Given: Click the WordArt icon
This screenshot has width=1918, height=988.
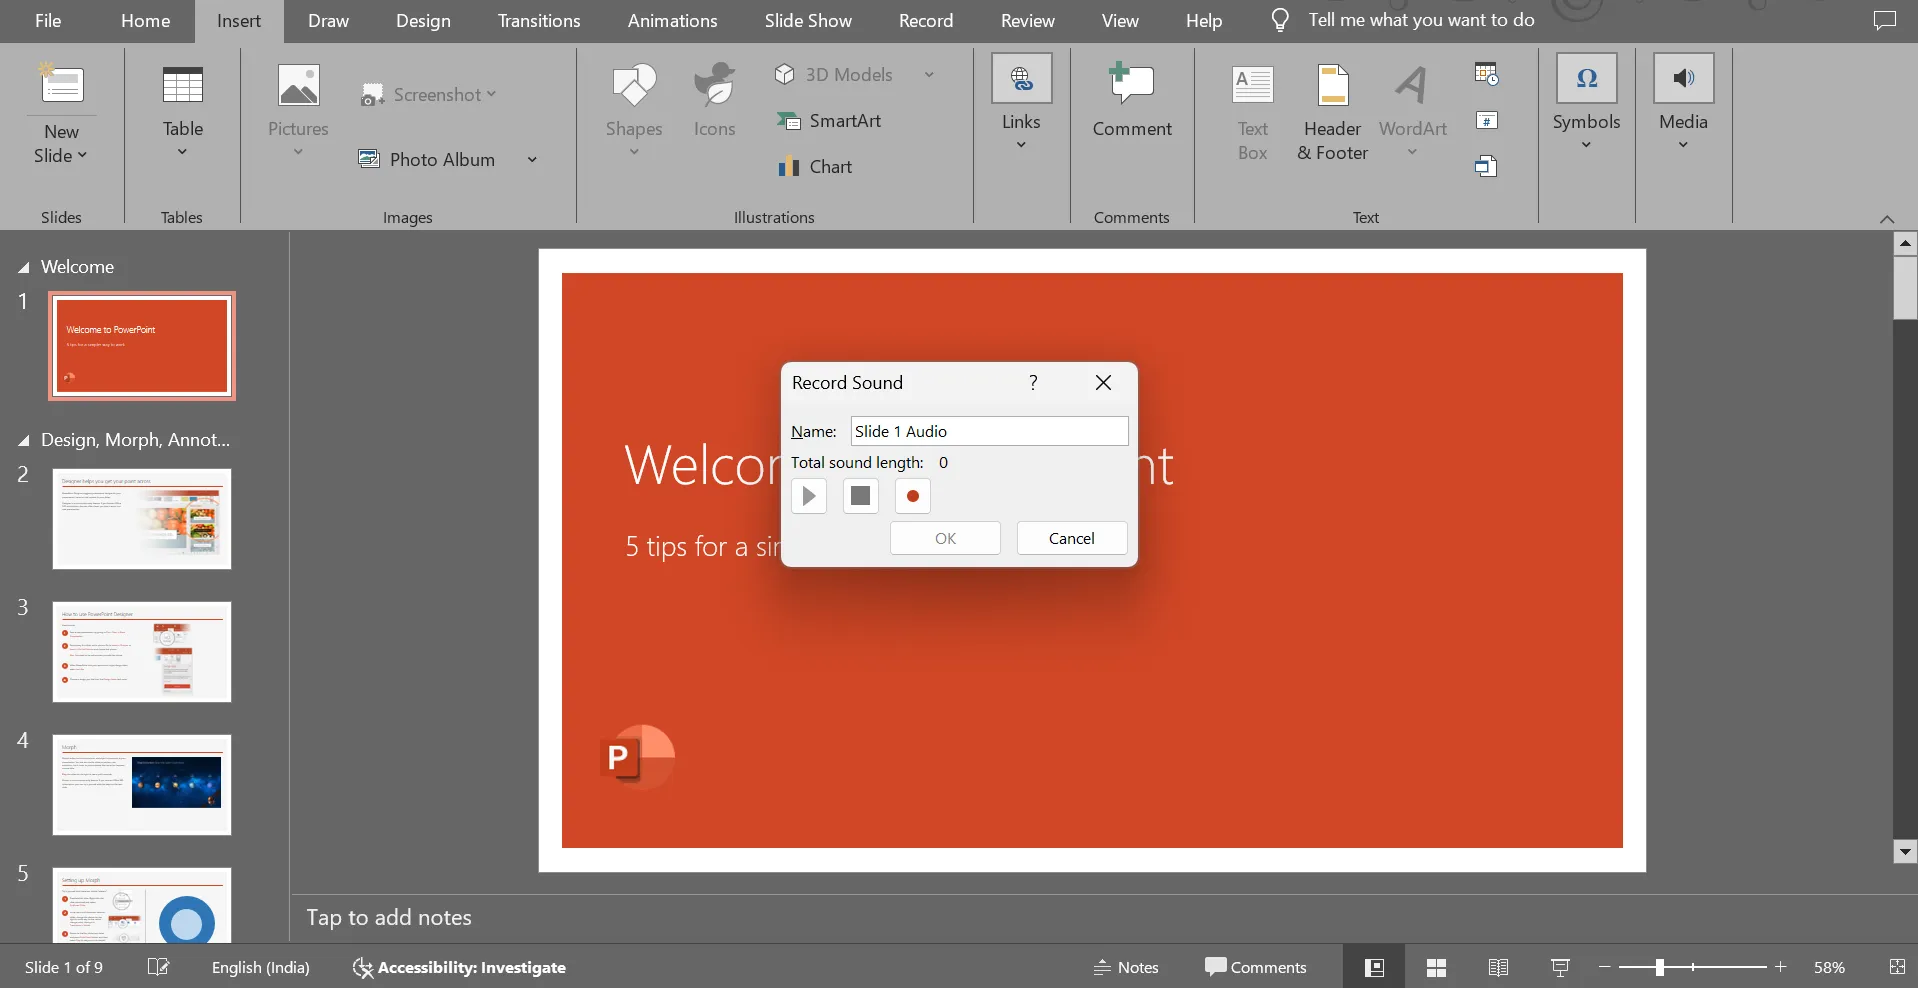Looking at the screenshot, I should tap(1412, 85).
